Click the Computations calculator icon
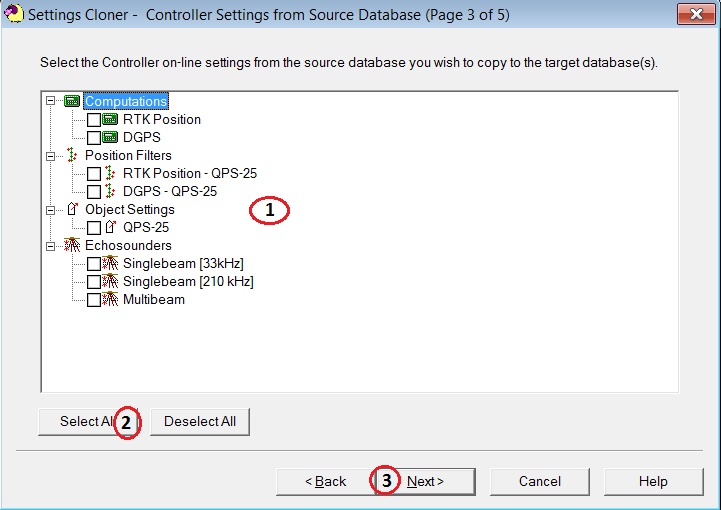Viewport: 721px width, 510px height. point(72,101)
